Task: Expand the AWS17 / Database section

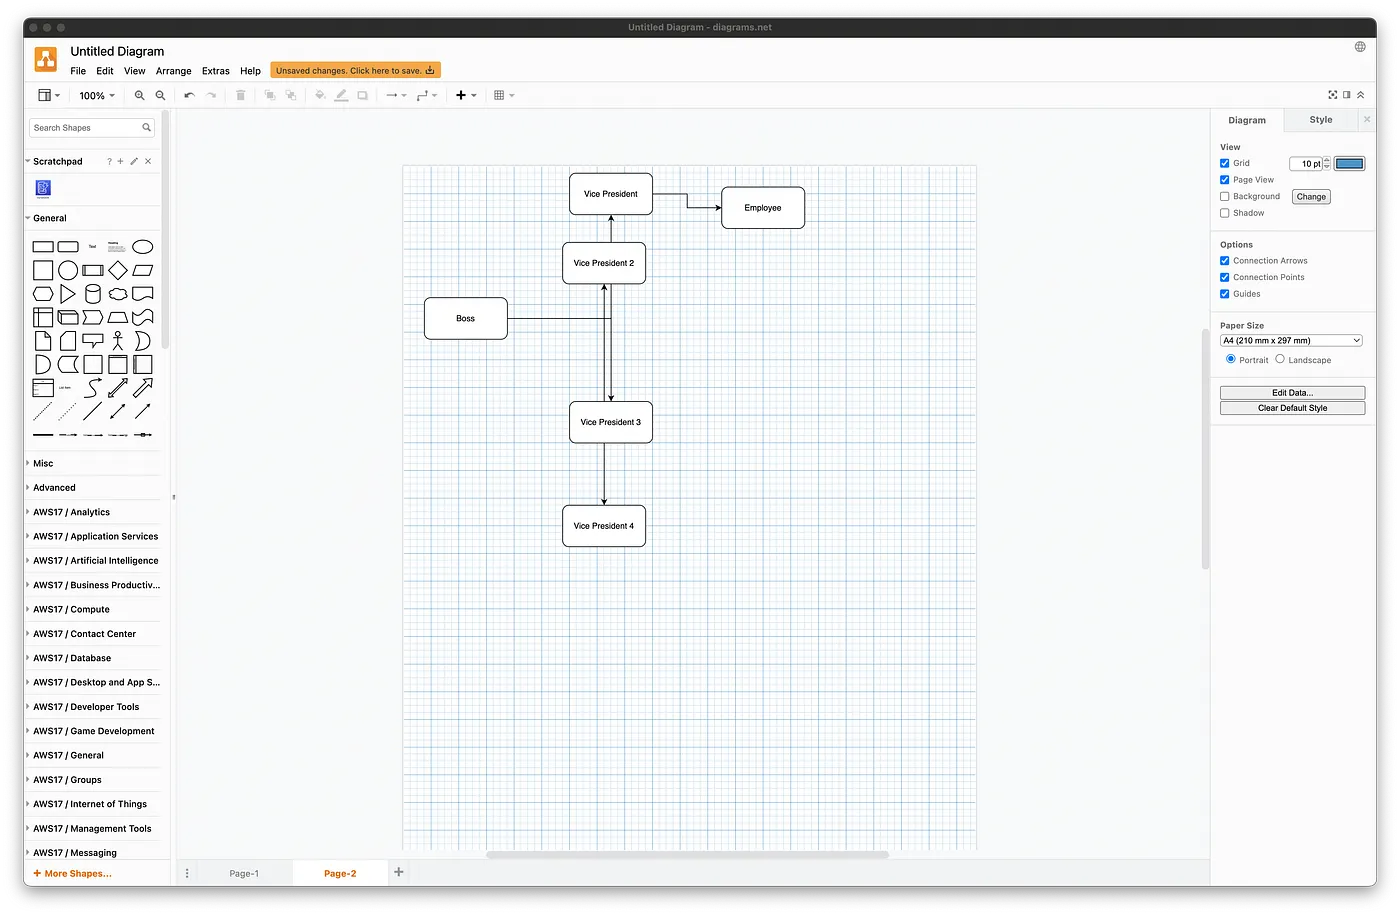Action: tap(71, 658)
